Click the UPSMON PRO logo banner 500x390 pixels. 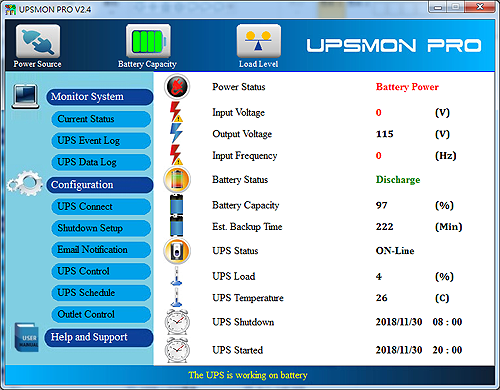coord(394,45)
